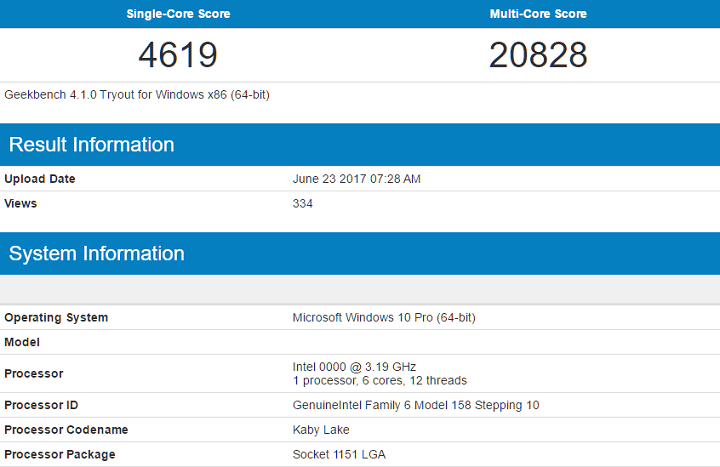The image size is (720, 467).
Task: Select Microsoft Windows 10 Pro (64-bit) value
Action: coord(384,317)
